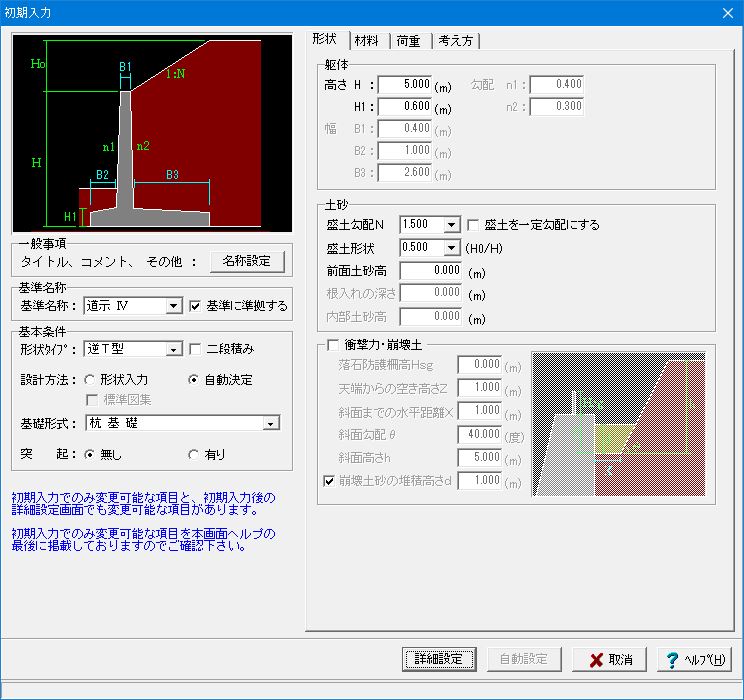Expand 基礎形式 dropdown showing 杭基礎
This screenshot has height=700, width=744.
(183, 423)
